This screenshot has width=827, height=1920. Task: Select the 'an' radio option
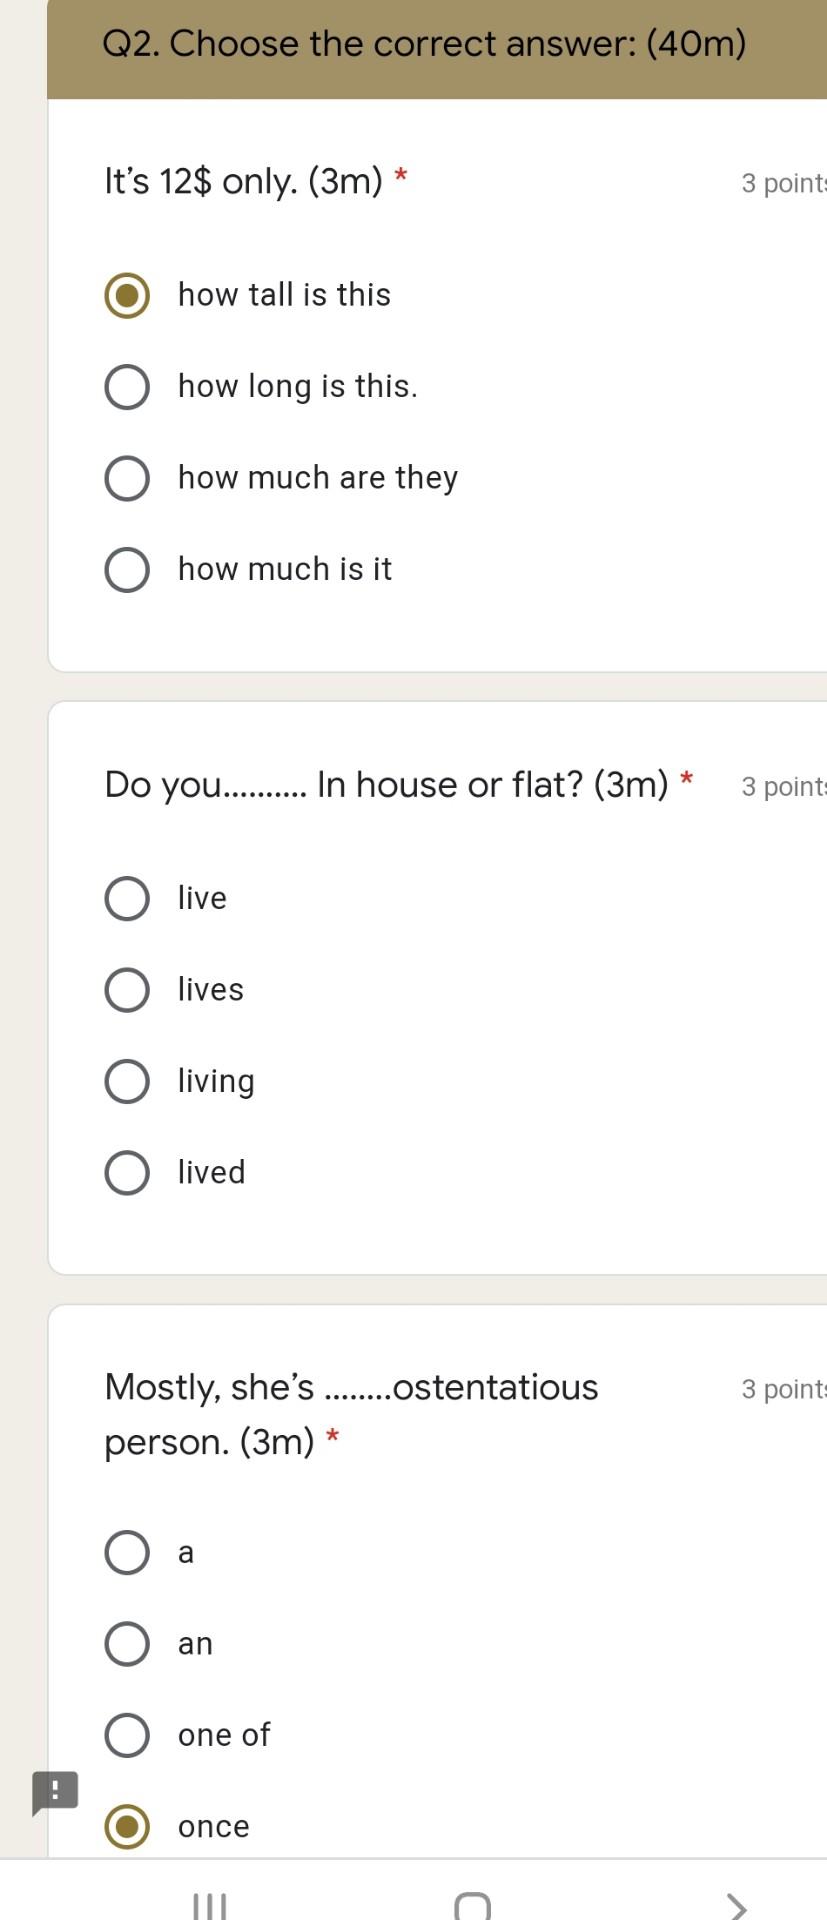click(x=127, y=1644)
